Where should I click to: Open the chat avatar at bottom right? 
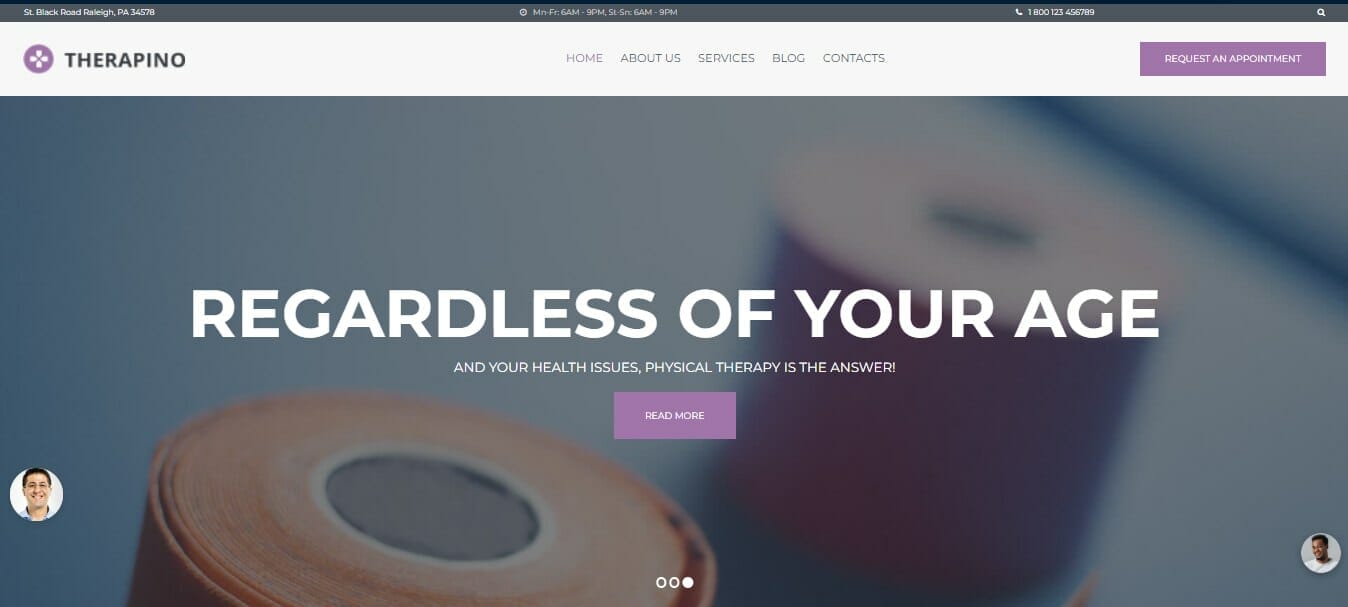1320,553
